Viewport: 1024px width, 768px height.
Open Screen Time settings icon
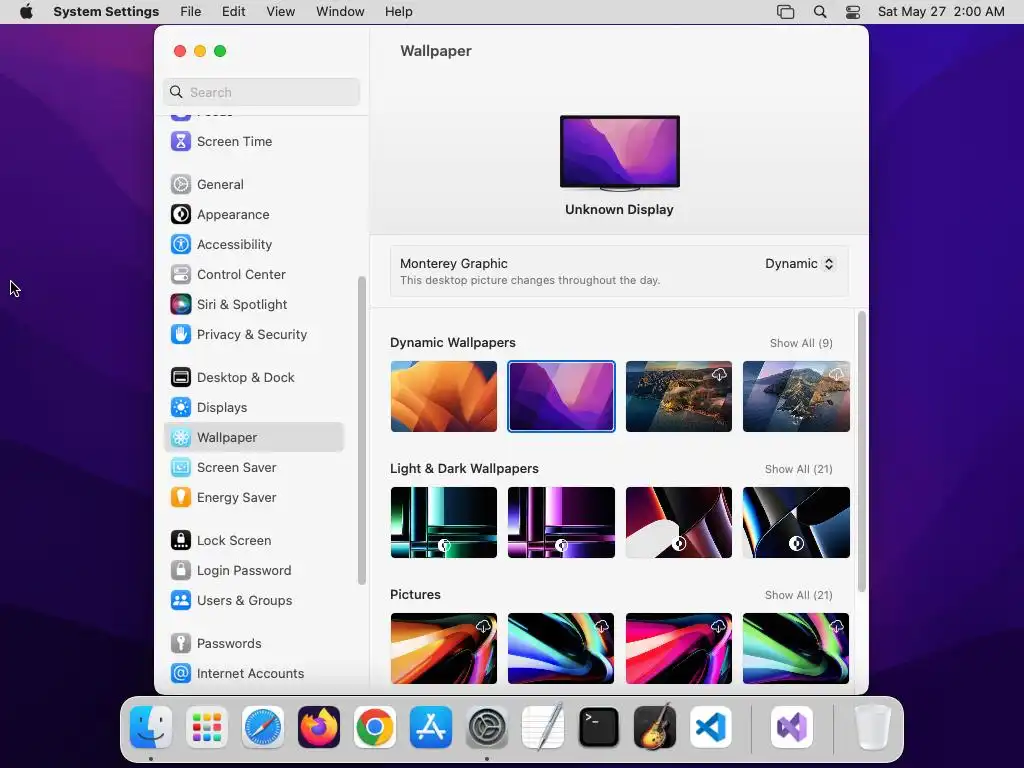coord(181,141)
